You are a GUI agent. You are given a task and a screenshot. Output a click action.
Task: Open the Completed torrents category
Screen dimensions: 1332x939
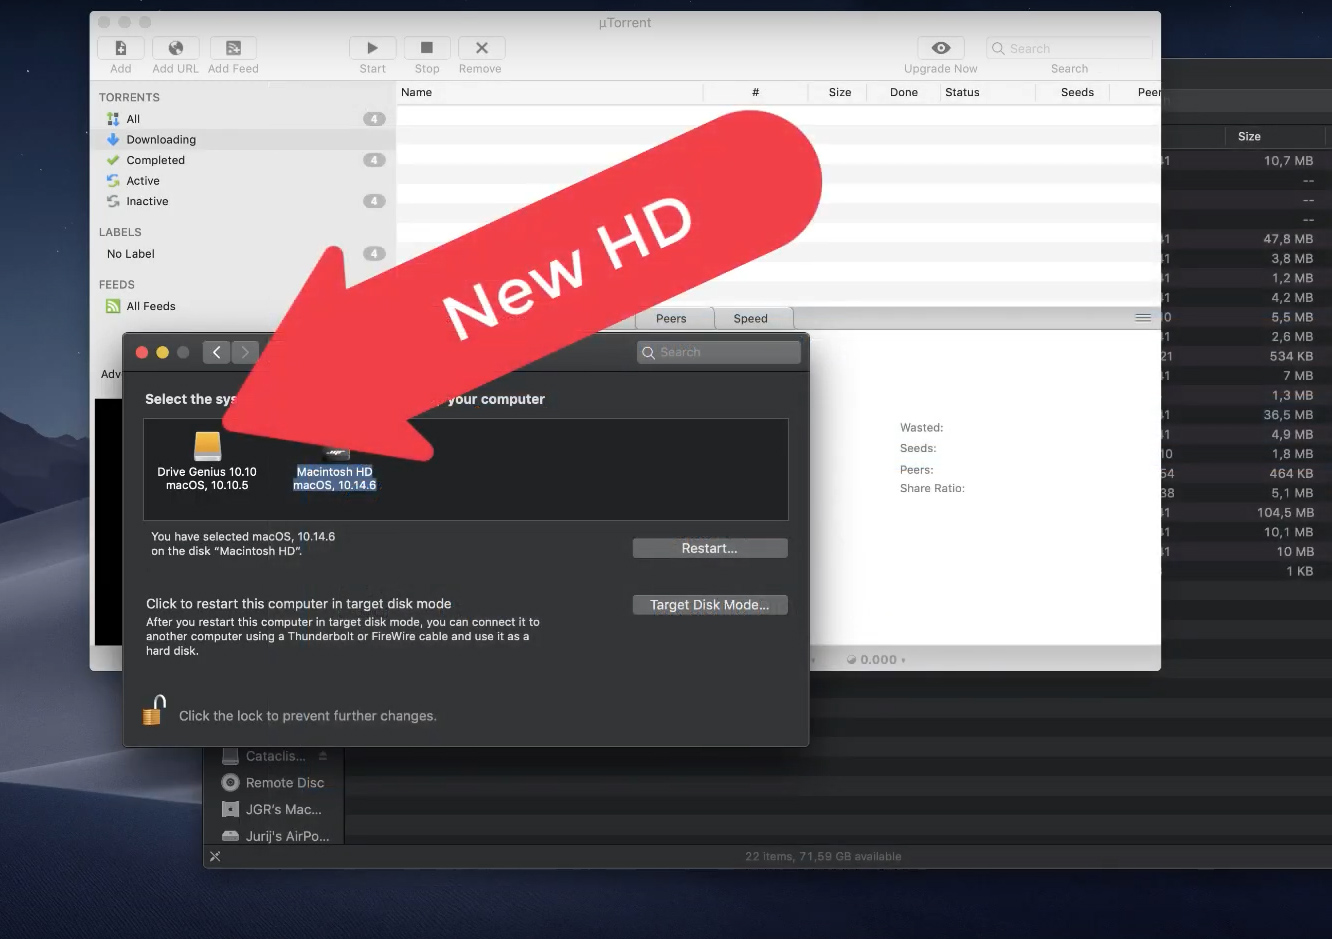[155, 160]
